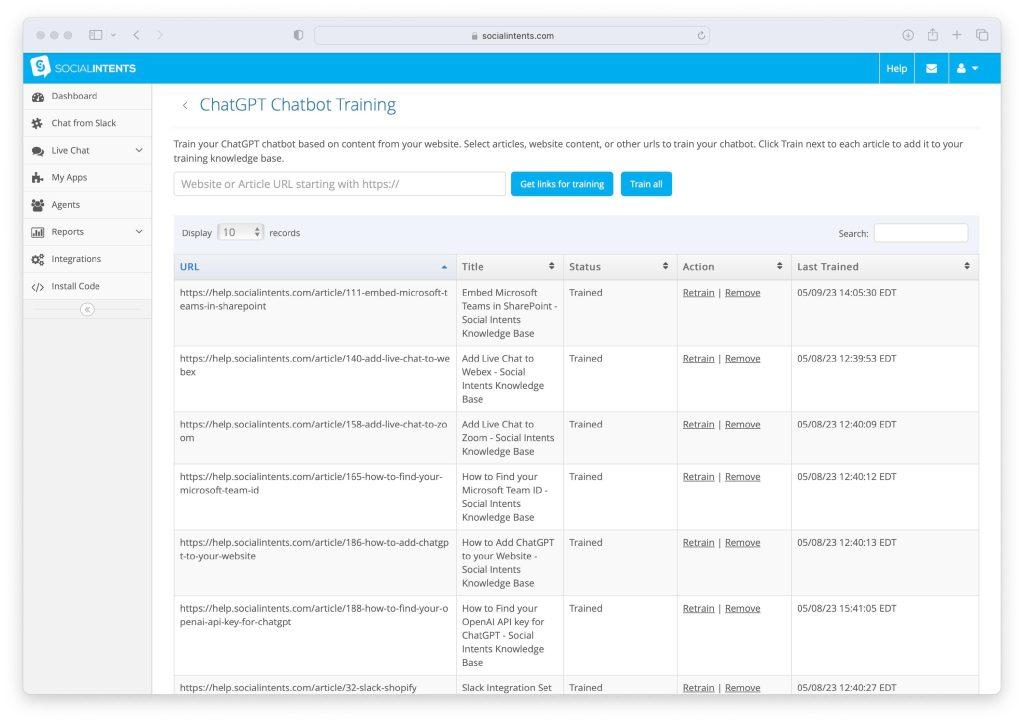Viewport: 1024px width, 723px height.
Task: Retrain the add-live-chat-to-zoom article
Action: [698, 425]
